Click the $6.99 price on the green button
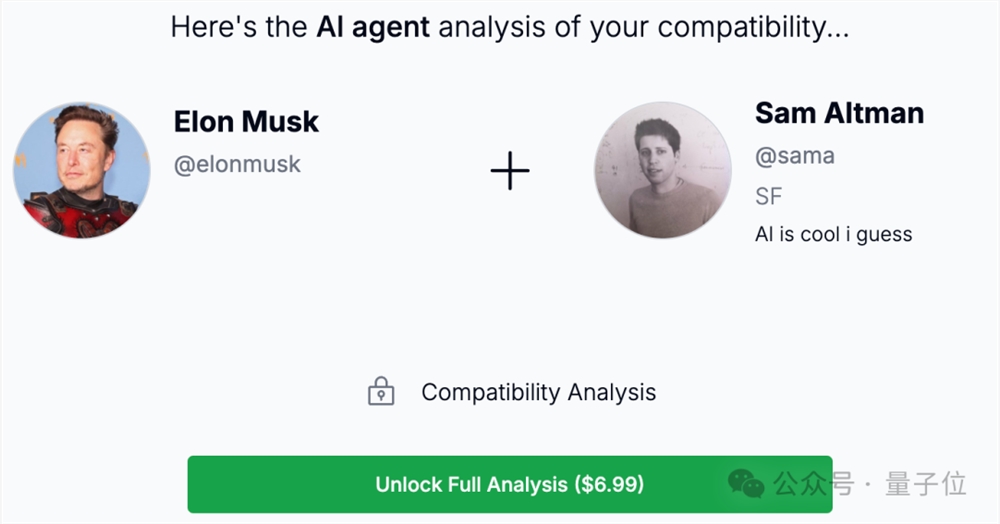Viewport: 1000px width, 524px height. pyautogui.click(x=609, y=485)
